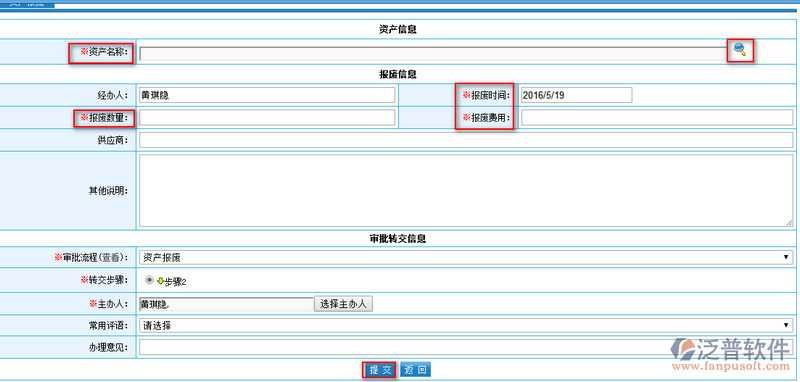Click the 主办人 name text field
The image size is (800, 382).
pos(226,304)
